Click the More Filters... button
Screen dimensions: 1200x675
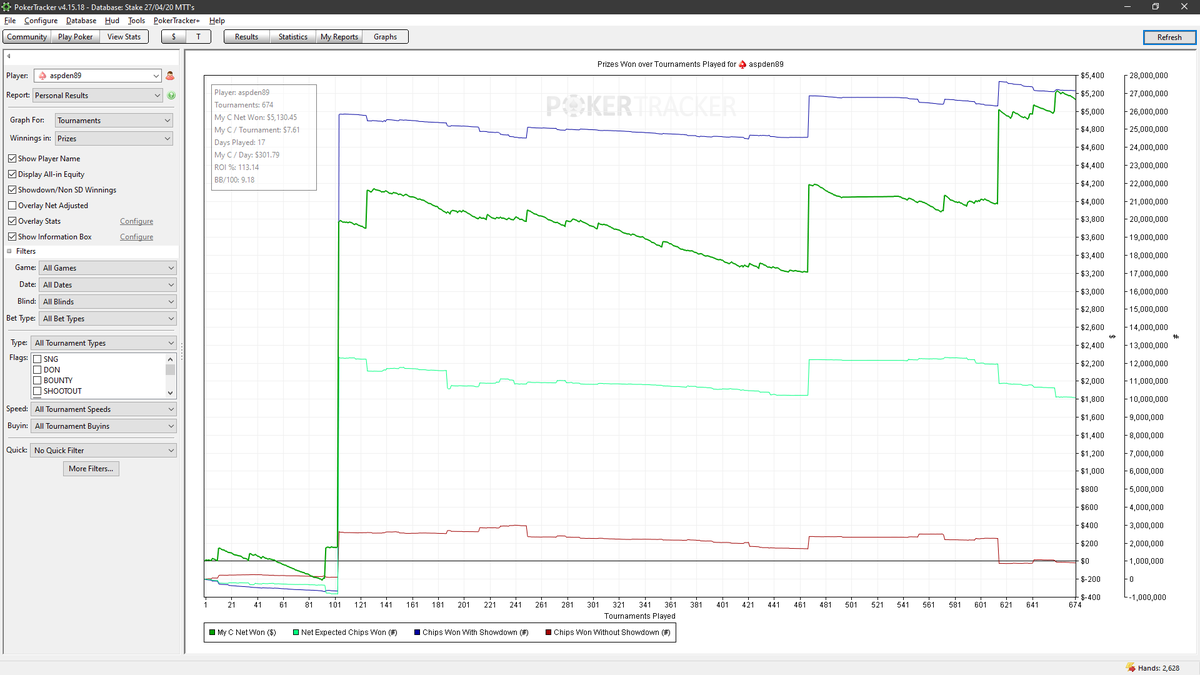pyautogui.click(x=91, y=468)
